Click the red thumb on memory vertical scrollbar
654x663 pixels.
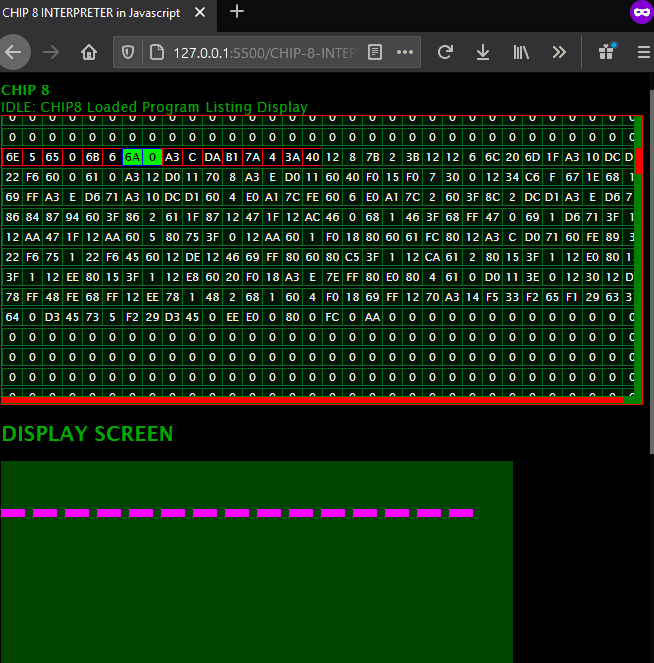[x=639, y=160]
